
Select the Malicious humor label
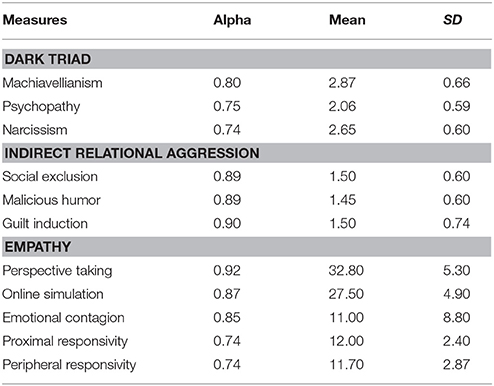pos(51,200)
